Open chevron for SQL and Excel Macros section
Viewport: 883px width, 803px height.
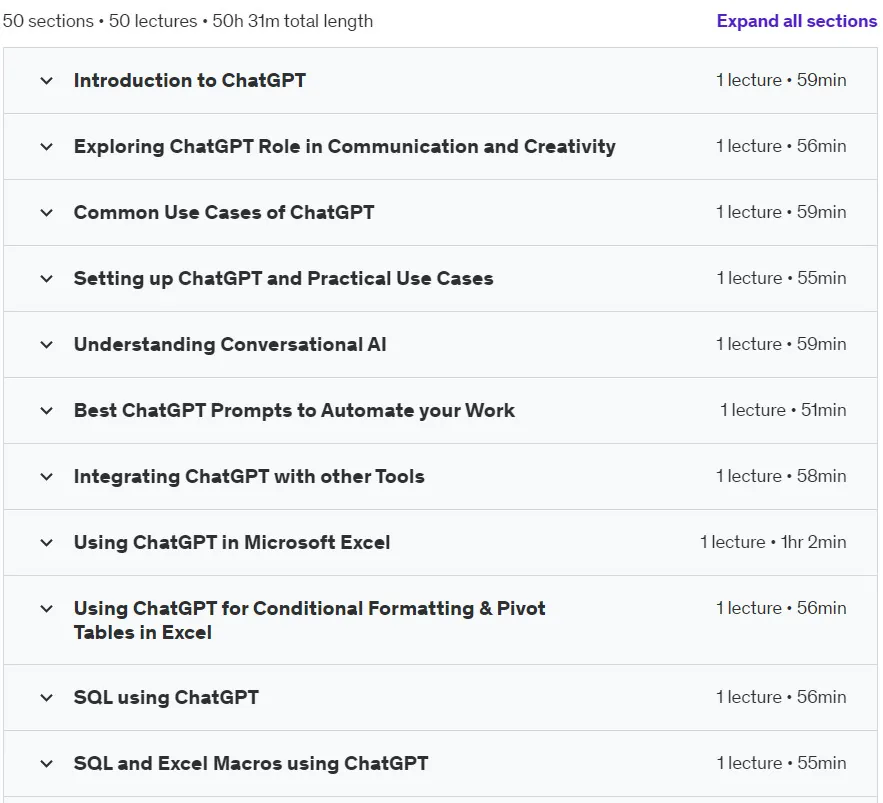click(x=47, y=764)
